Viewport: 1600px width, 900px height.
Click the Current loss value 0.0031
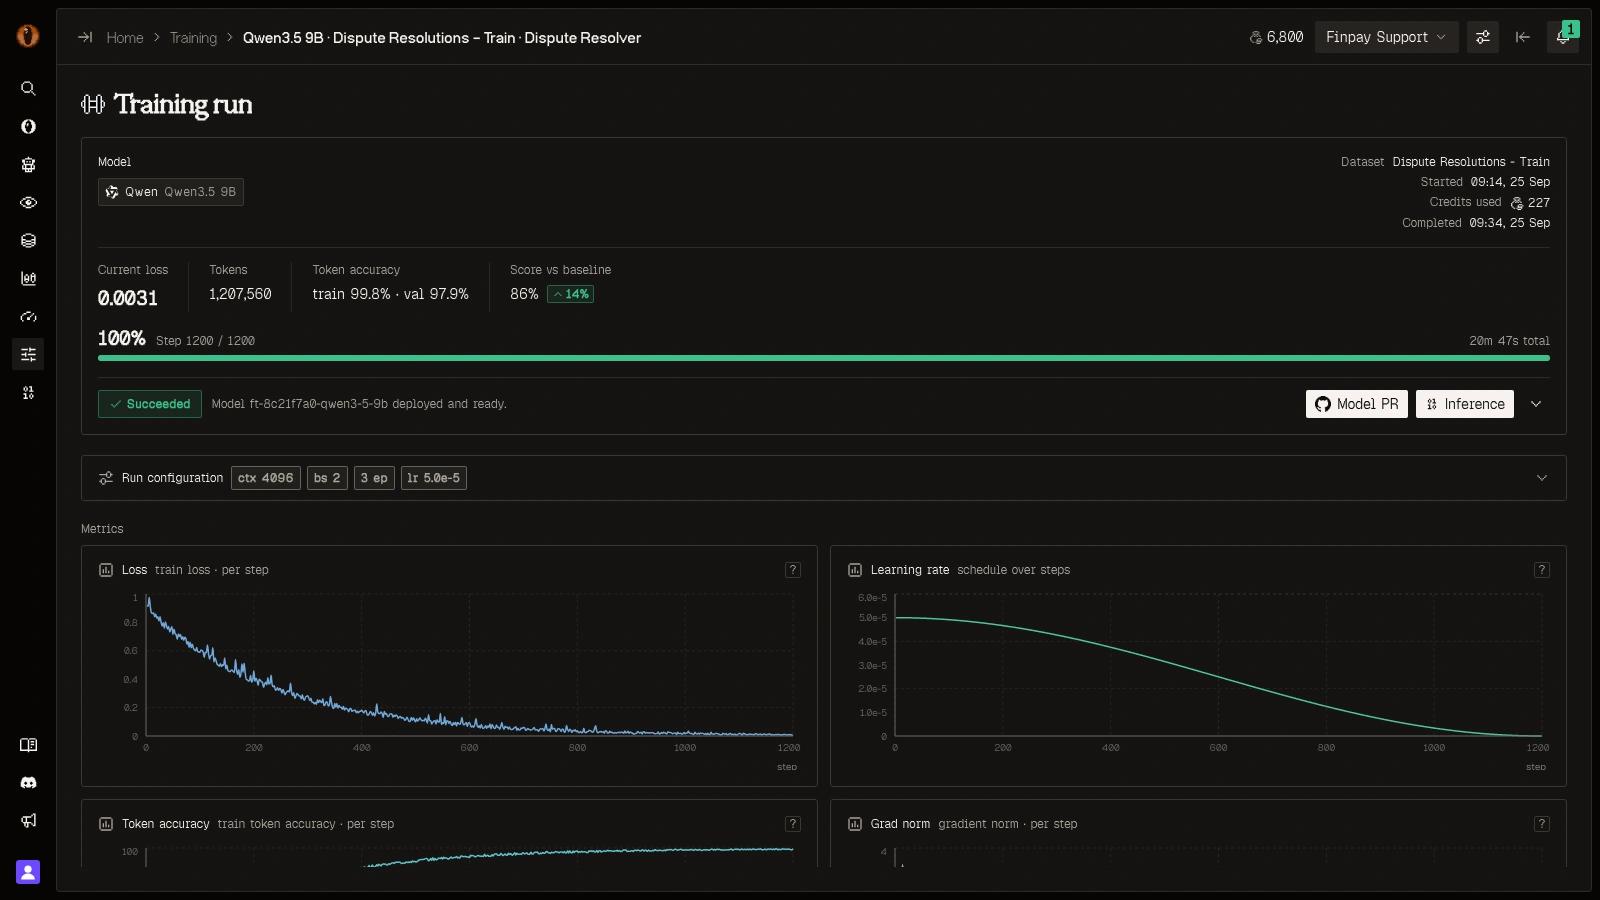(x=128, y=298)
